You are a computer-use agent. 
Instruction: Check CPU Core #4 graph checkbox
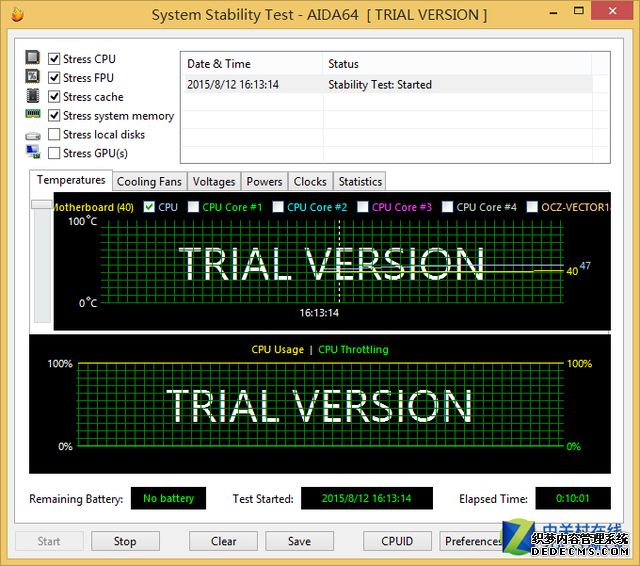coord(447,207)
